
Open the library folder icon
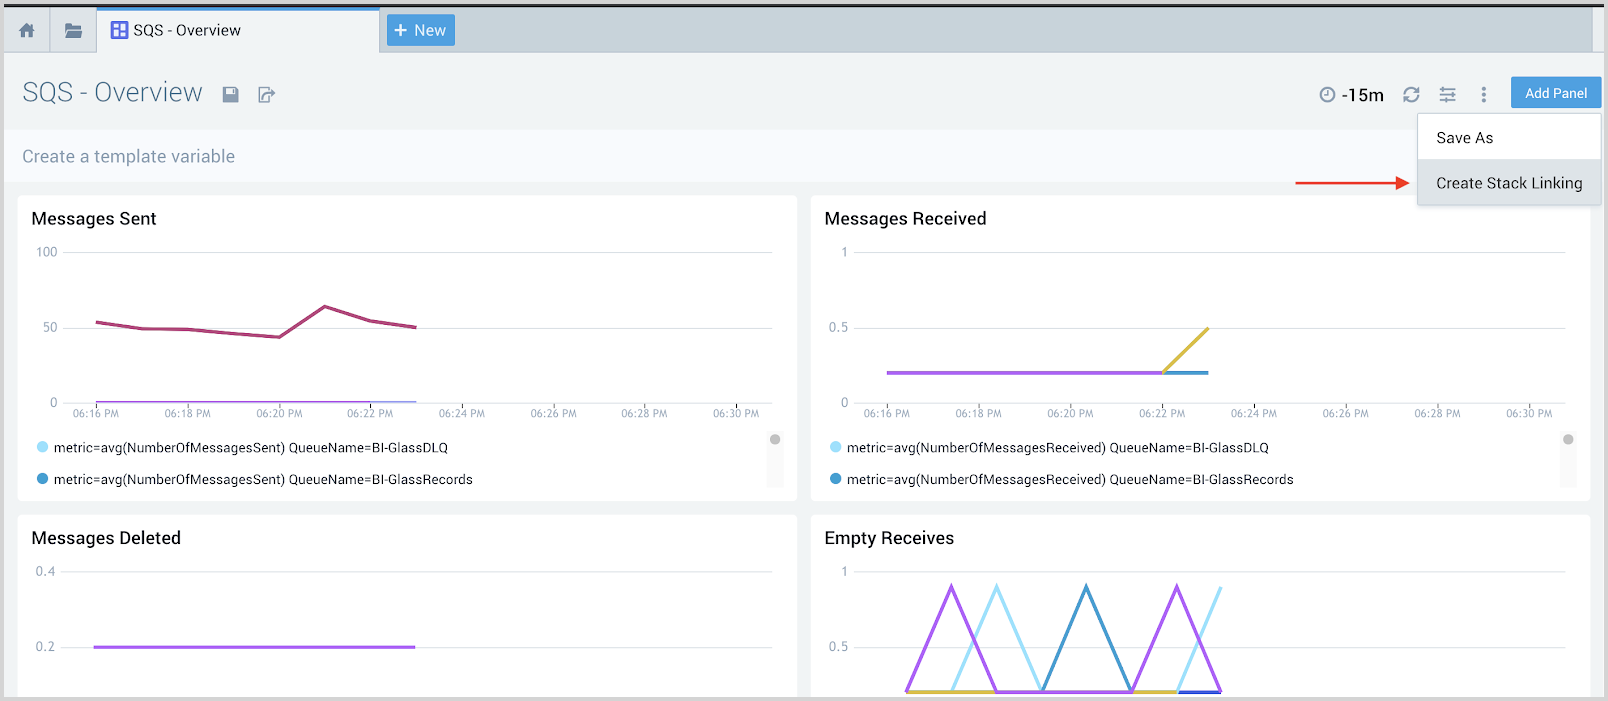pos(73,30)
